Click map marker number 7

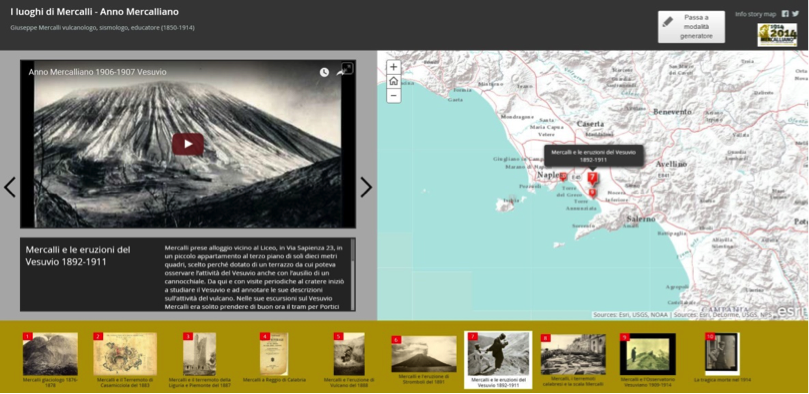click(592, 178)
